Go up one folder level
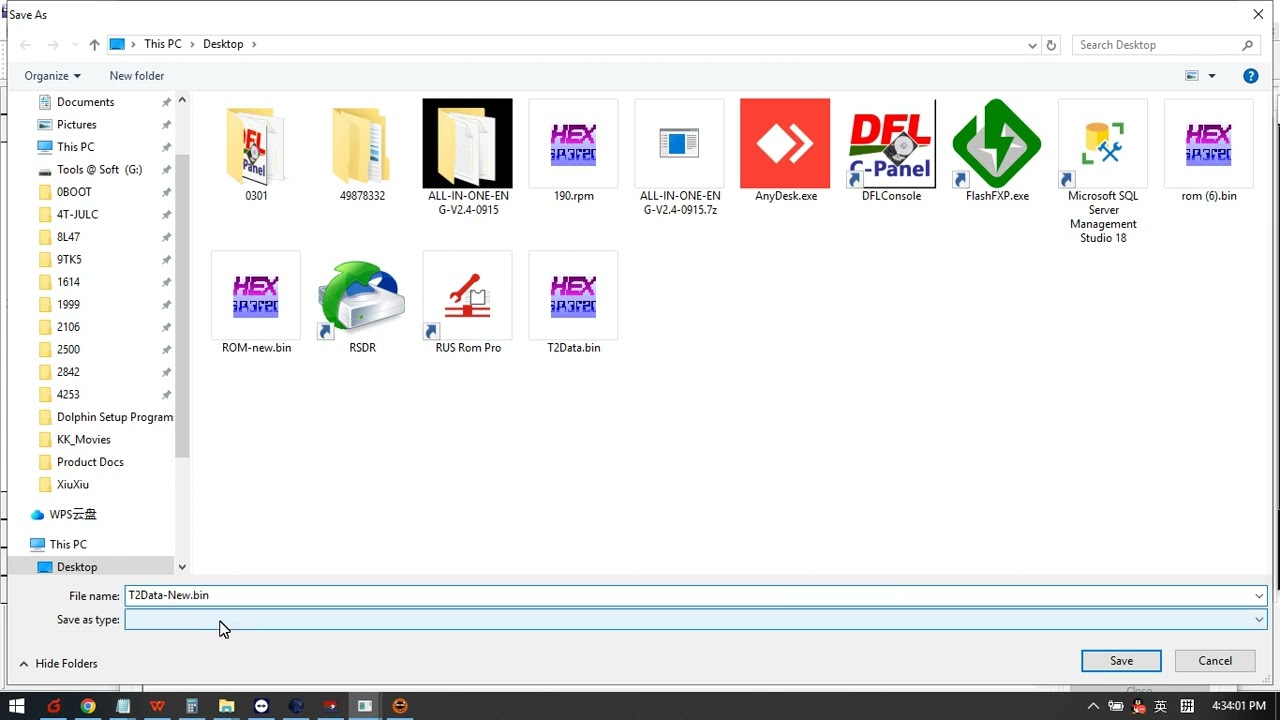 pos(94,45)
